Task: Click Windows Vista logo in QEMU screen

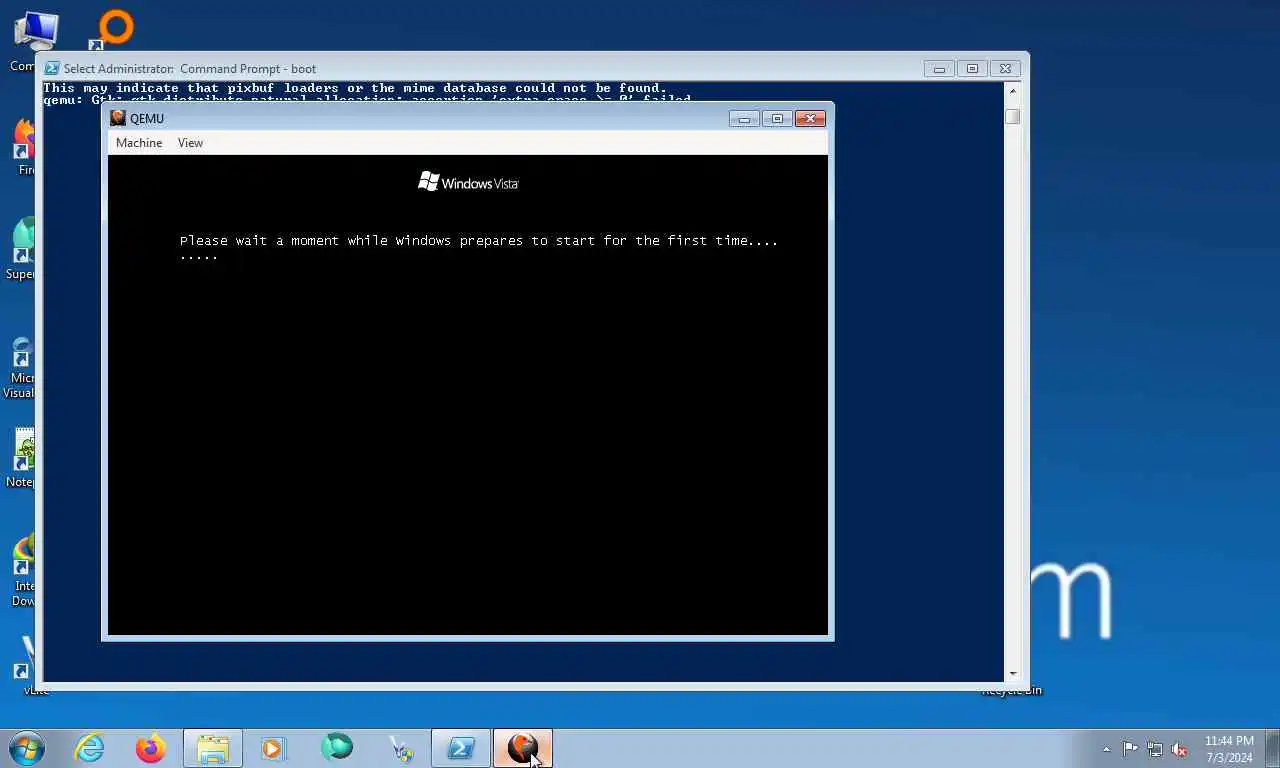Action: (468, 182)
